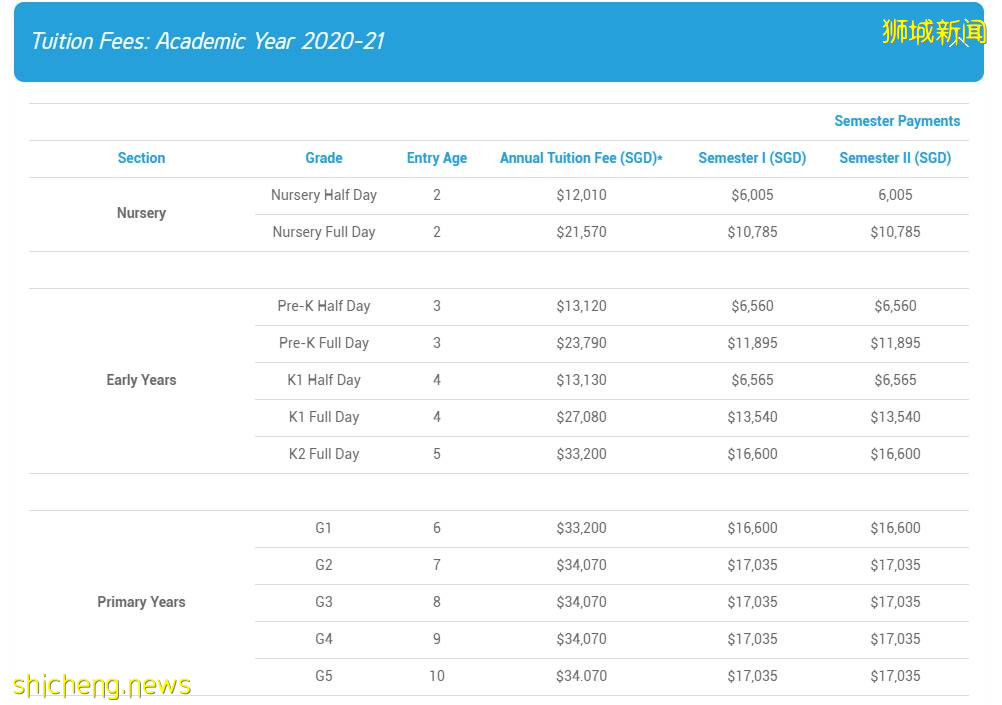Click the Primary Years section label
This screenshot has width=1002, height=705.
[x=141, y=602]
